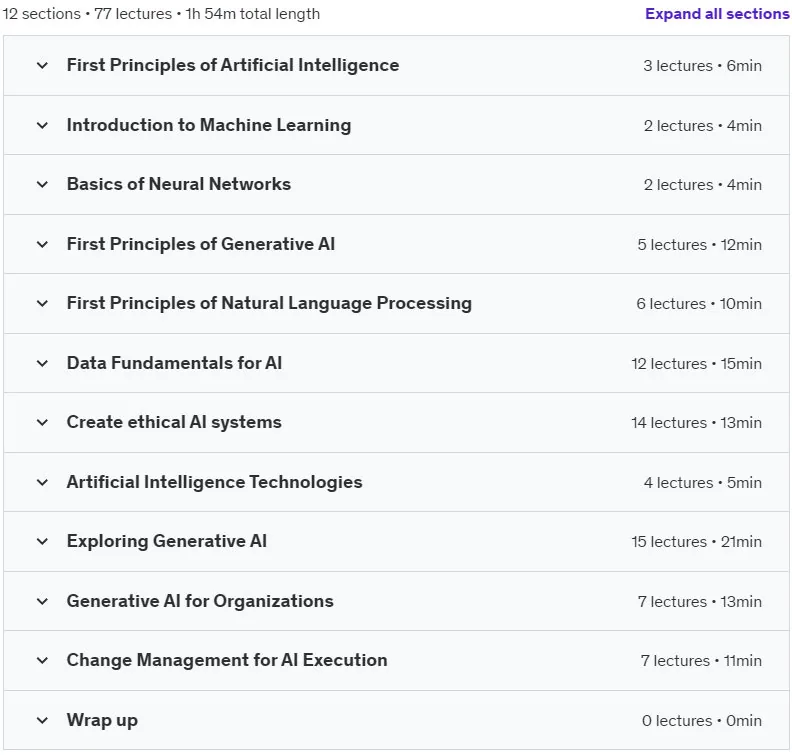
Task: Open Create ethical AI systems title
Action: (x=174, y=422)
